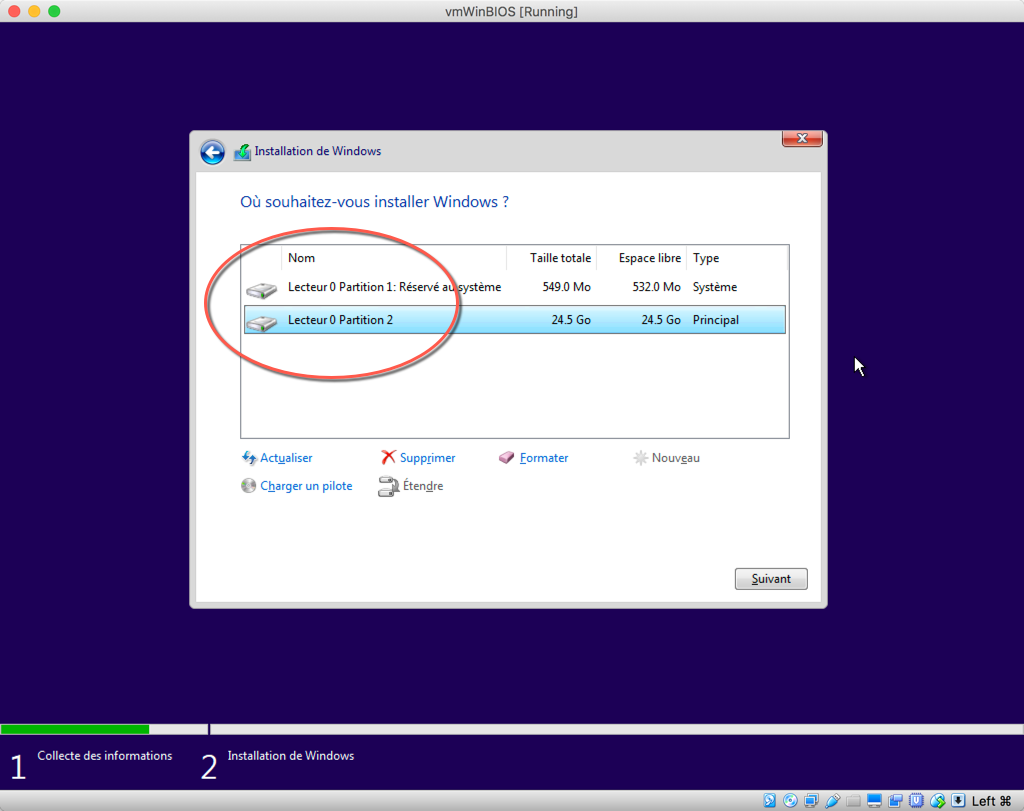Click the Type column header
This screenshot has height=811, width=1024.
click(x=737, y=258)
